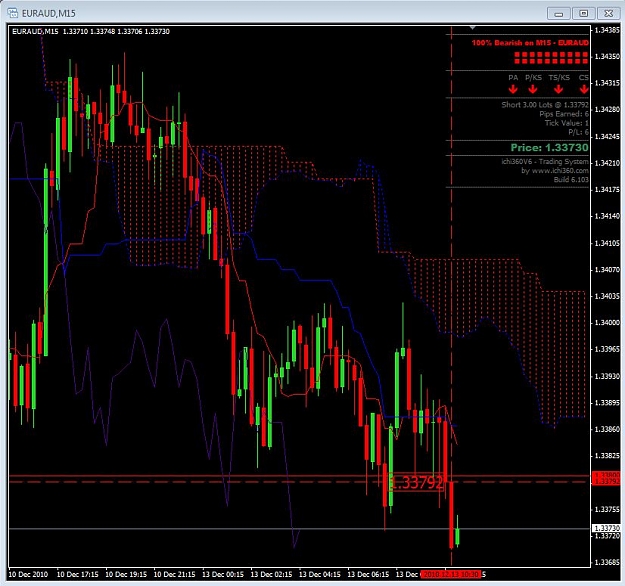Click the 1.34210 price scale label
625x586 pixels.
[x=607, y=163]
